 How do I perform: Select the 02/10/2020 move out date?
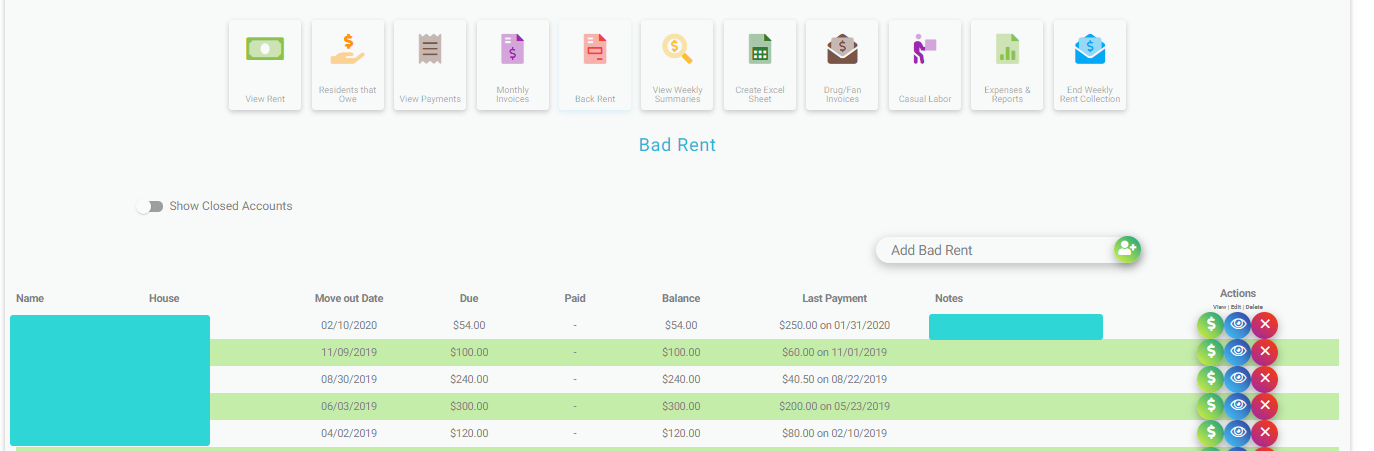pos(349,325)
